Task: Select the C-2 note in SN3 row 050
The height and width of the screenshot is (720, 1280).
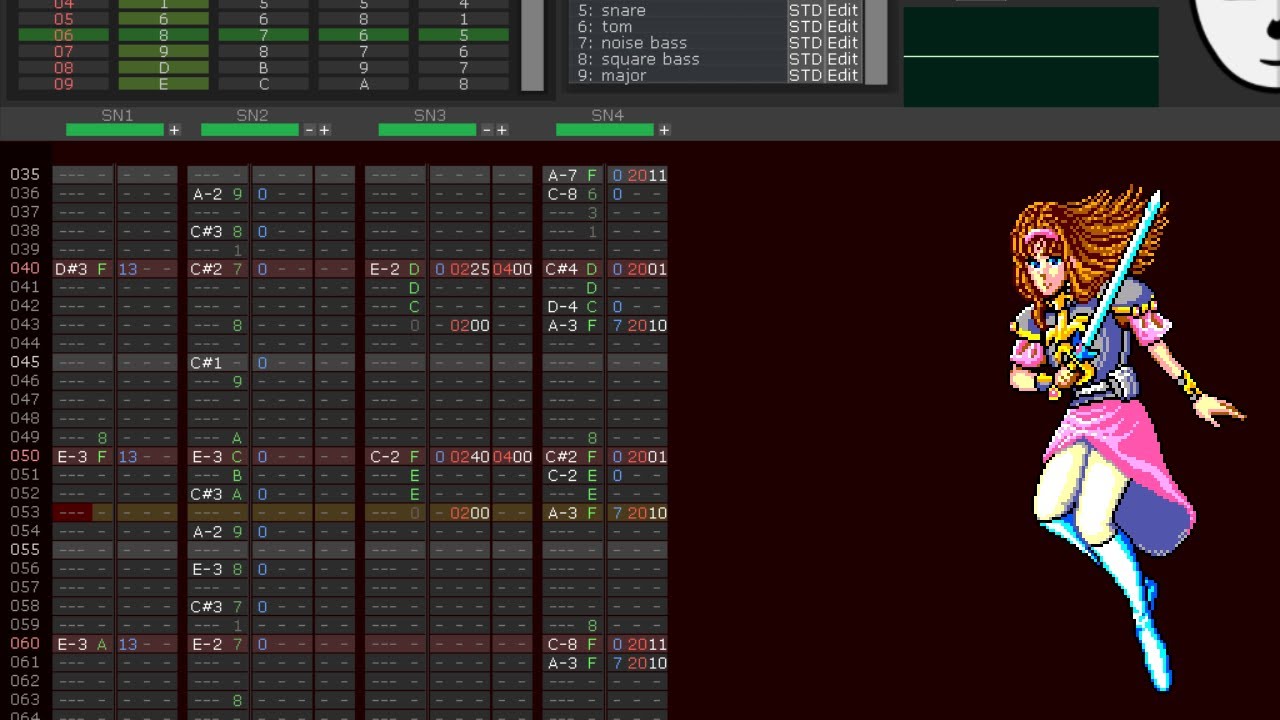Action: click(385, 456)
